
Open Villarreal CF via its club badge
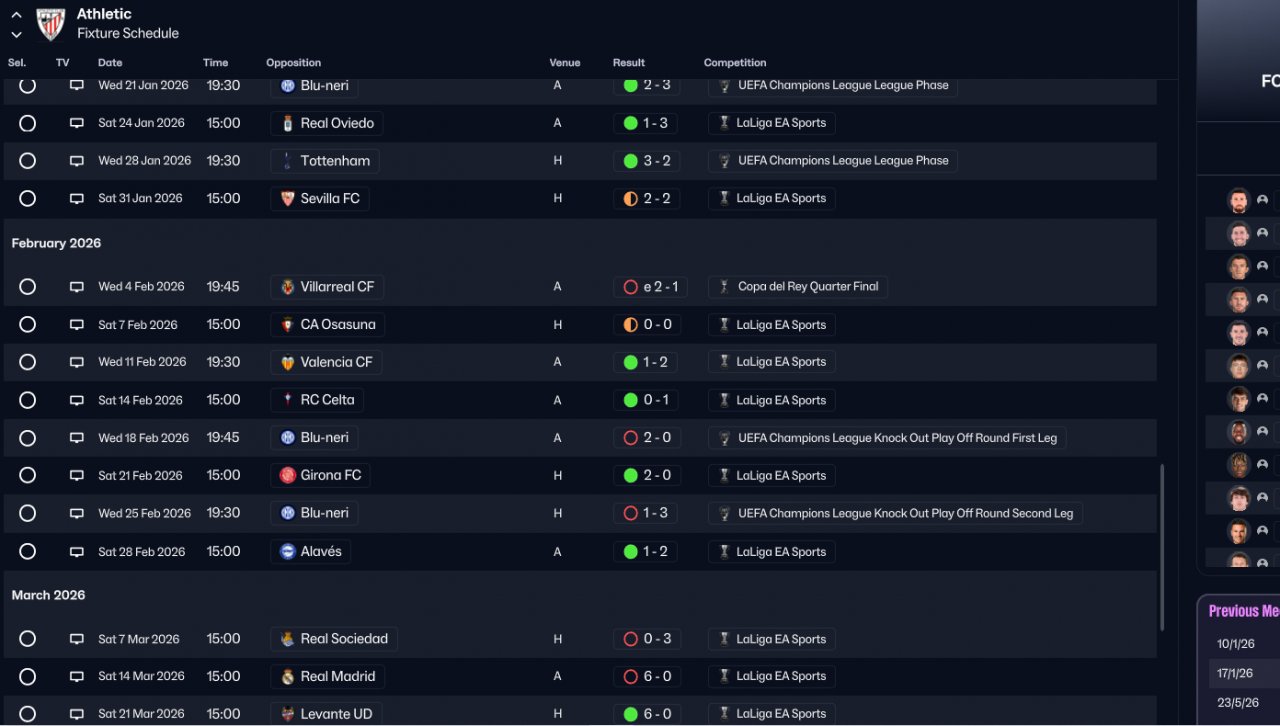[288, 287]
